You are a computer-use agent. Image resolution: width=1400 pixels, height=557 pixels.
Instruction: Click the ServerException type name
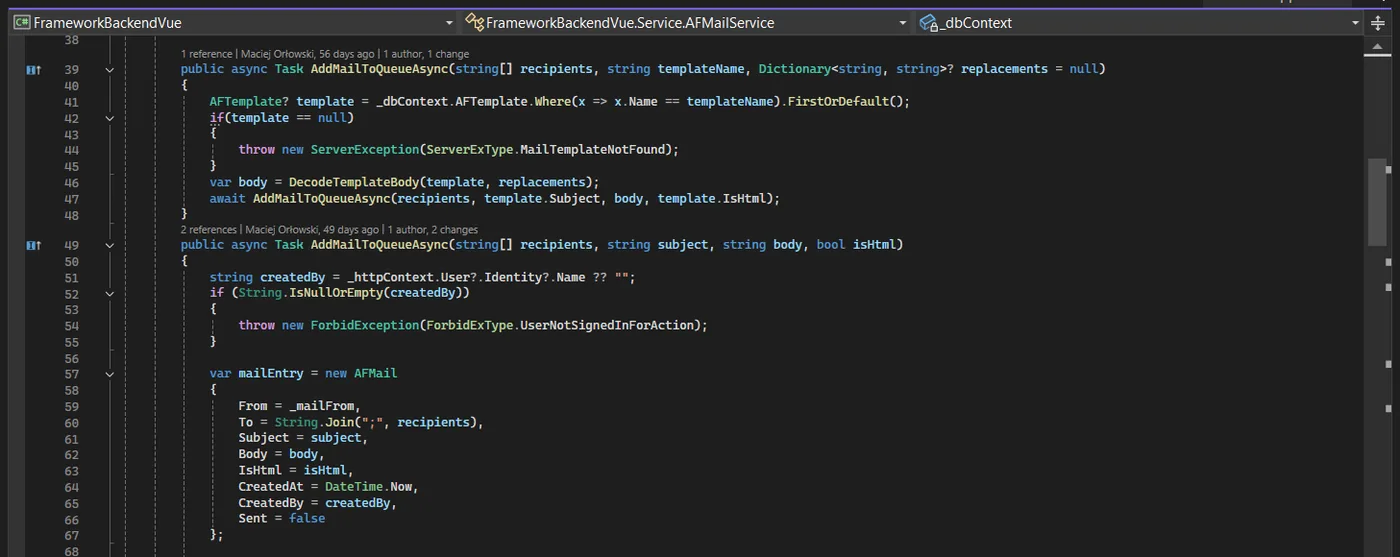click(x=365, y=150)
